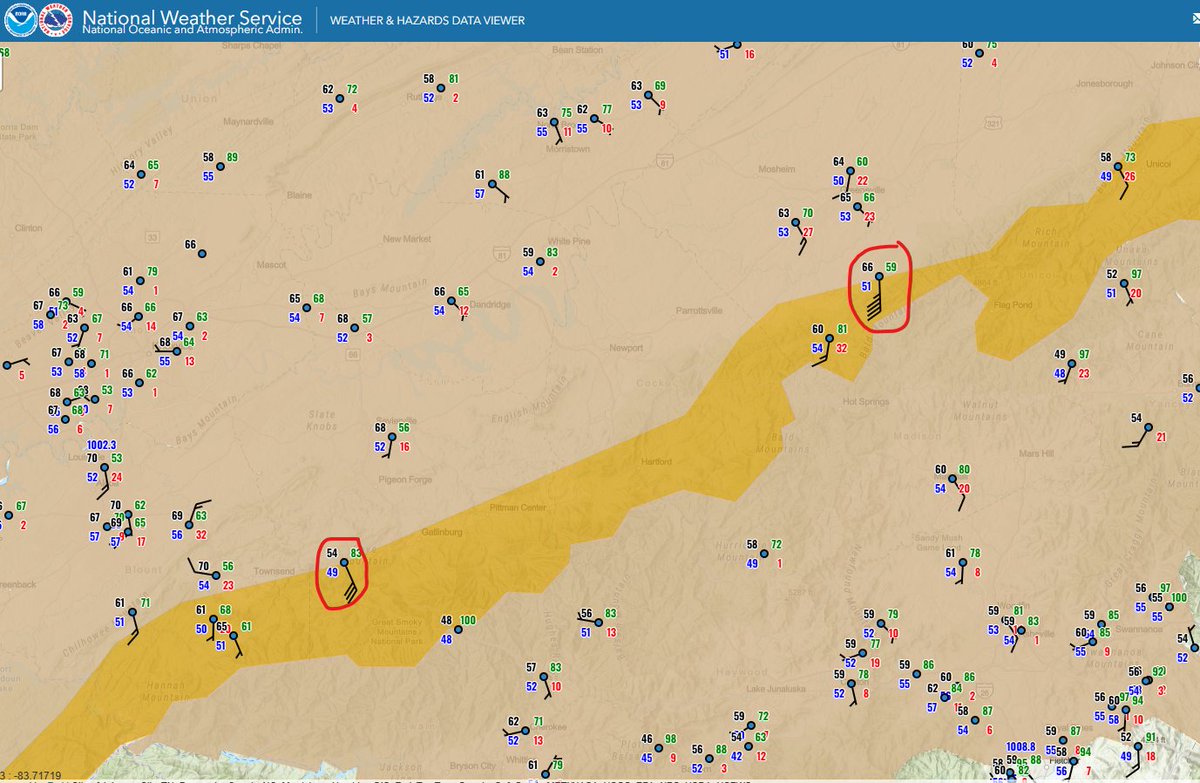Select station marker reading 68/57 with wind 3
Viewport: 1200px width, 783px height.
(x=355, y=328)
